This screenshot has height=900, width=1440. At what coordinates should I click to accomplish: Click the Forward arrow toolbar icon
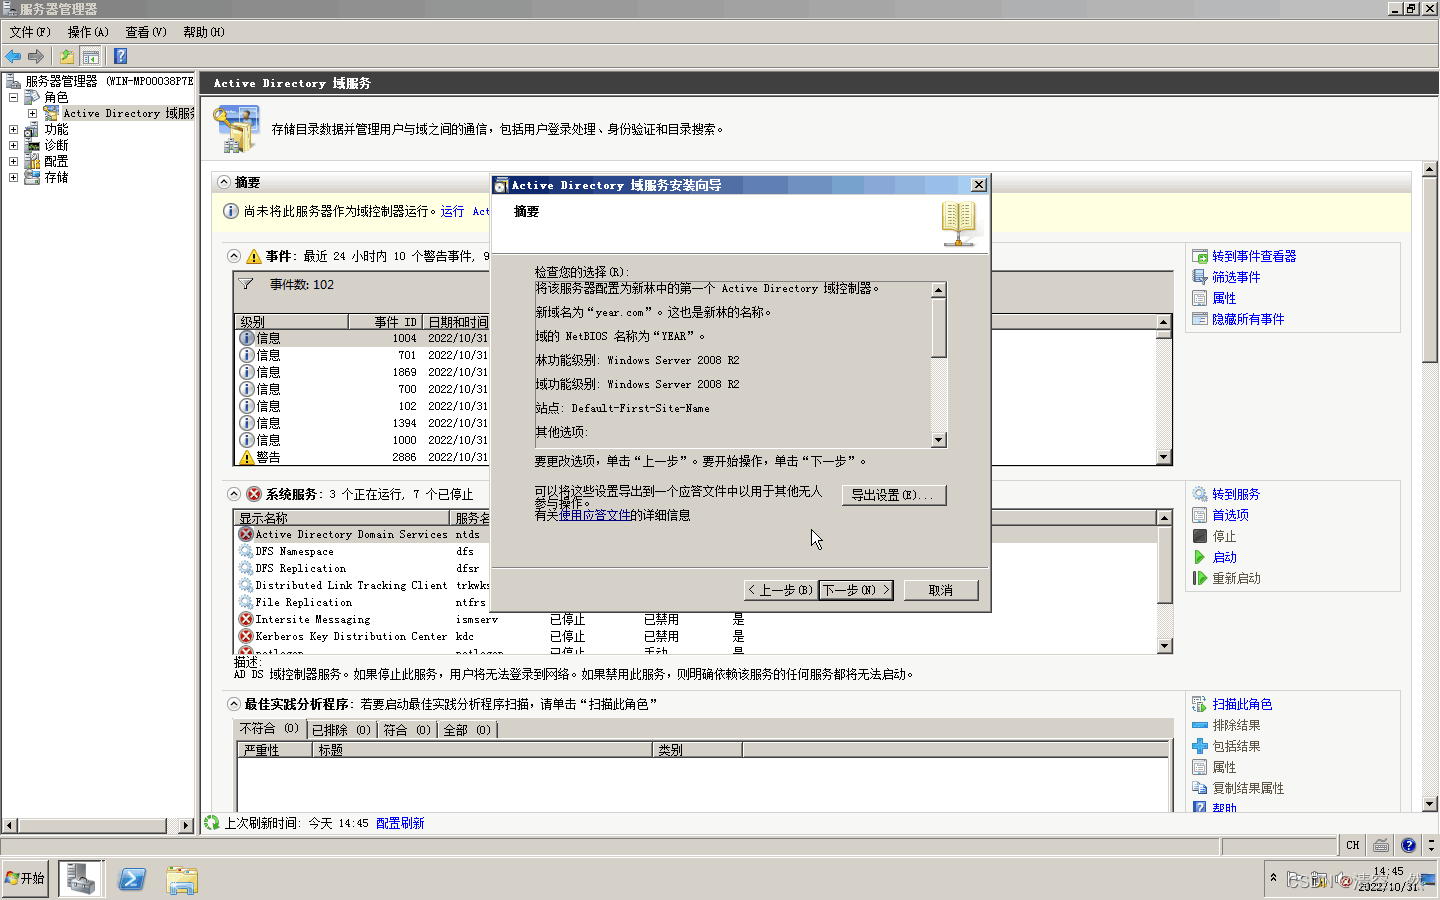(x=36, y=56)
